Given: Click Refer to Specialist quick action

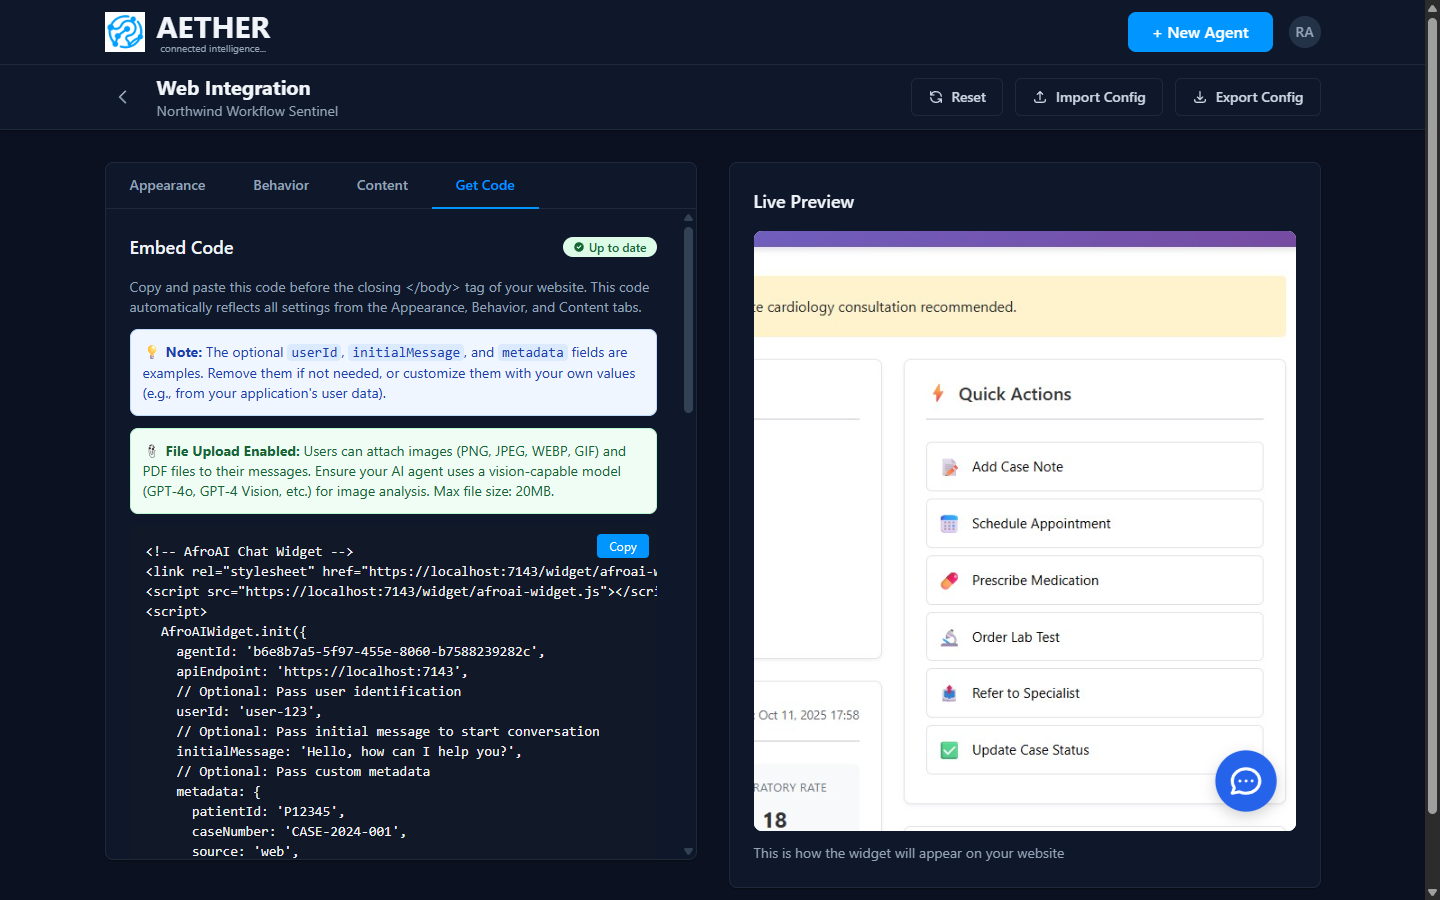Looking at the screenshot, I should pyautogui.click(x=1094, y=694).
